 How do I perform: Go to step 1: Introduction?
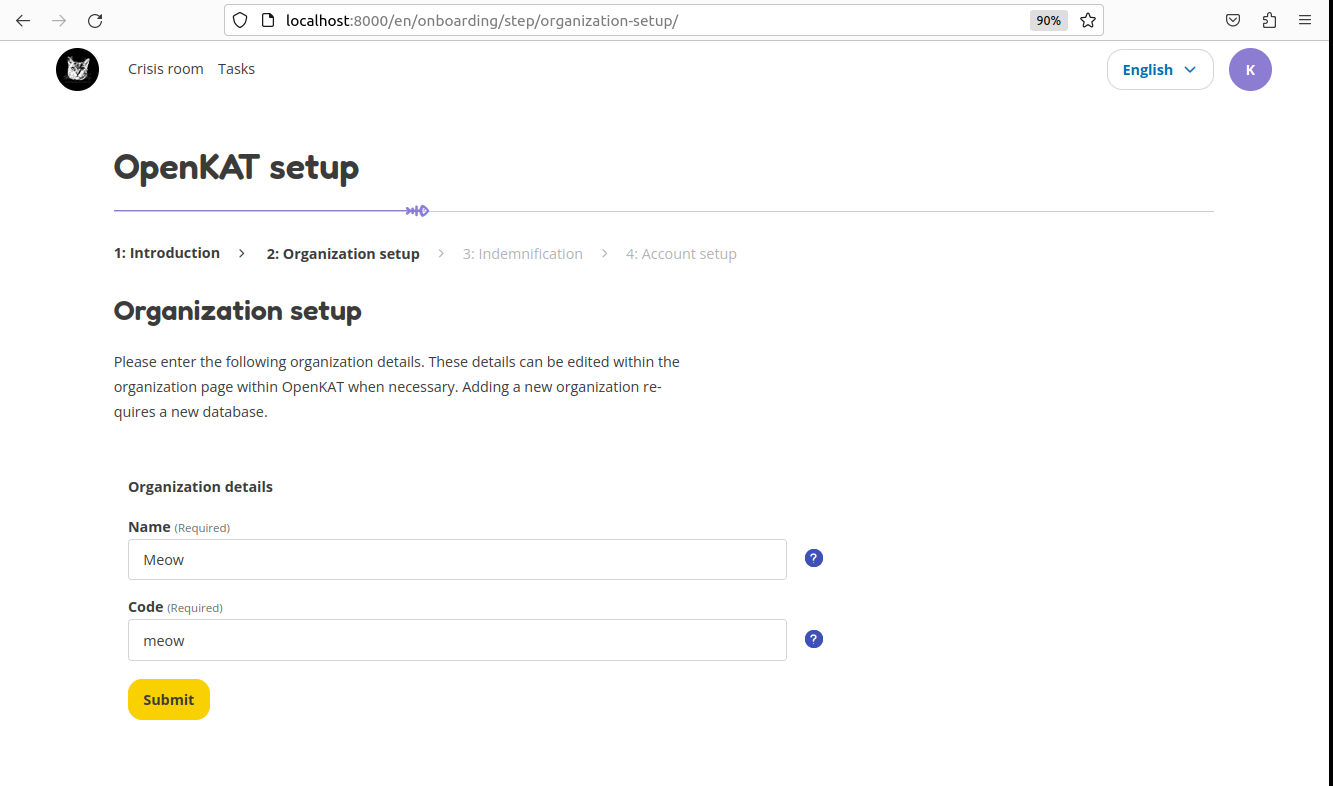coord(167,253)
